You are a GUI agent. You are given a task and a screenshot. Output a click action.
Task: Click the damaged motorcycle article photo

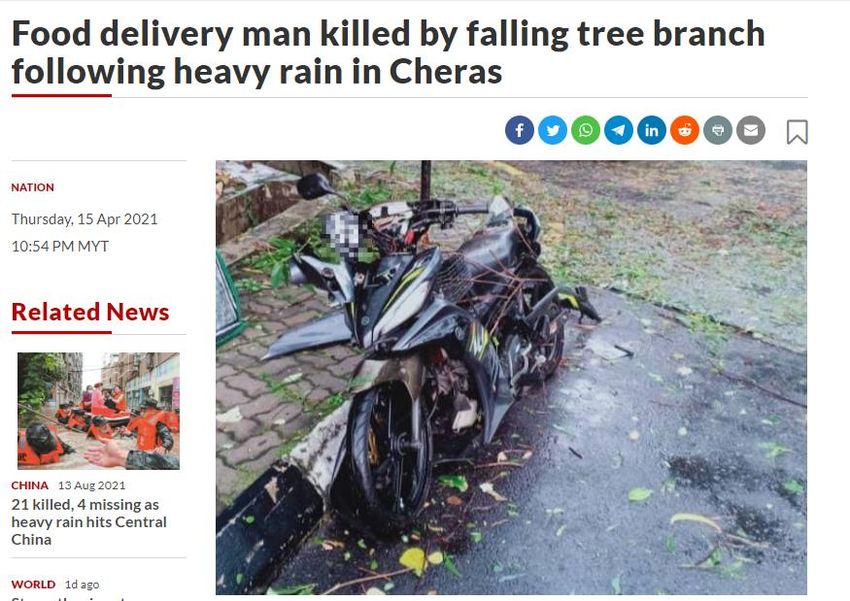coord(511,377)
